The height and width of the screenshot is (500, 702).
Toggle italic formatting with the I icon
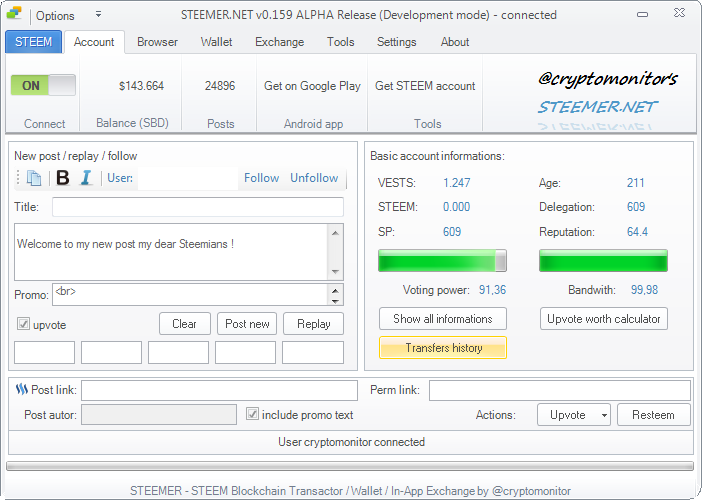tap(86, 178)
